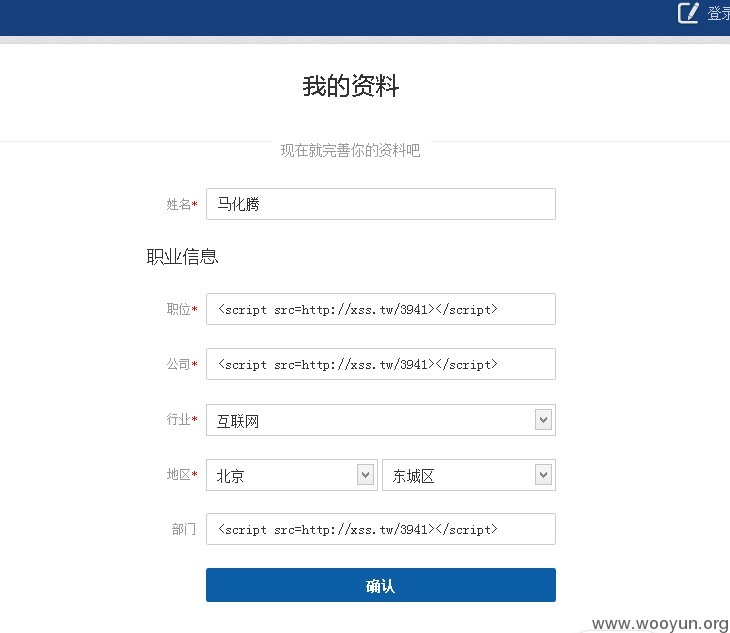Click the 公司 field label
Screen dimensions: 730x633
coord(182,364)
